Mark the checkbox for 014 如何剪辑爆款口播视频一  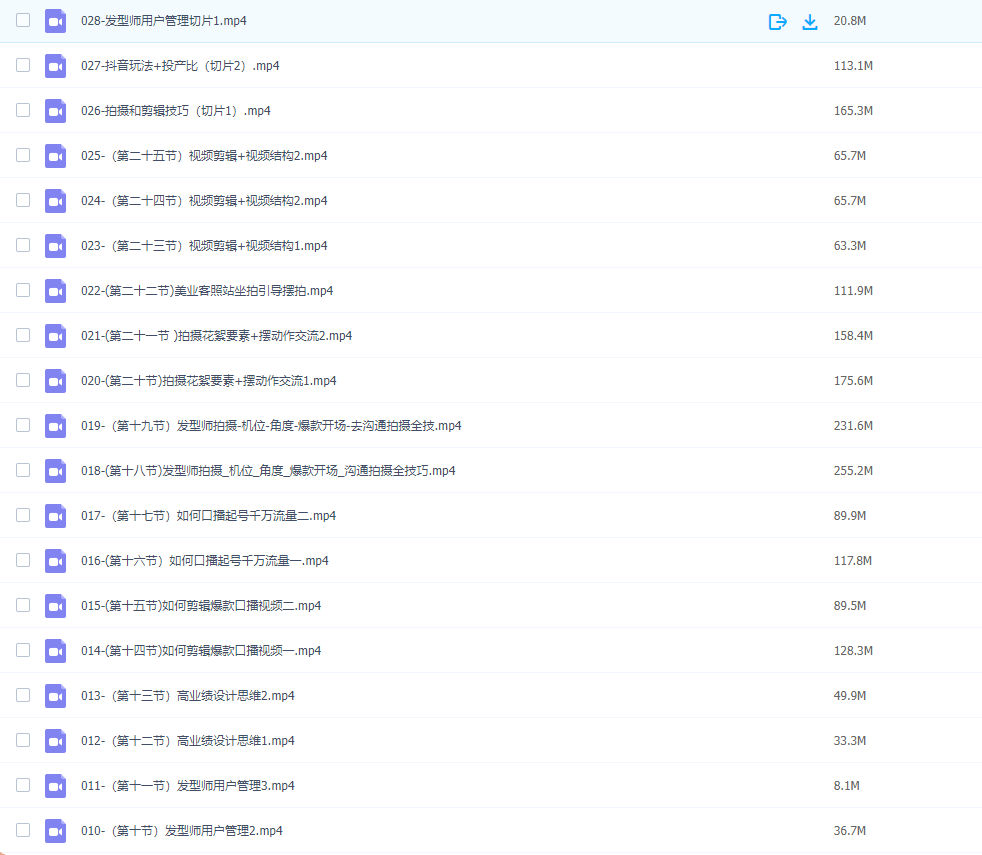(x=23, y=650)
